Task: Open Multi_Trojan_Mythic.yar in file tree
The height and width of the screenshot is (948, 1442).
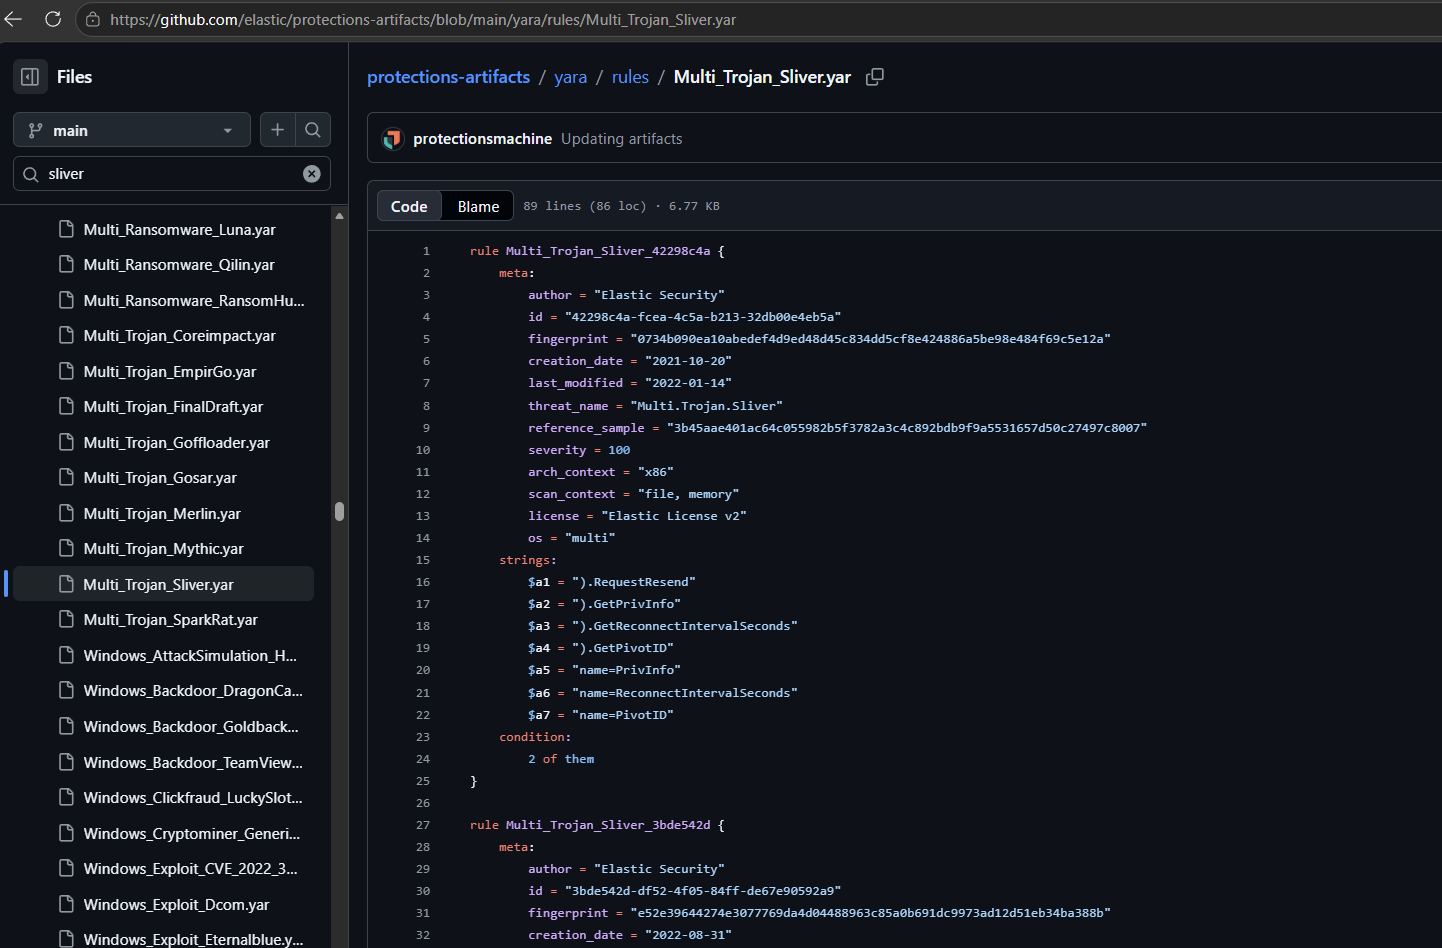Action: (x=164, y=549)
